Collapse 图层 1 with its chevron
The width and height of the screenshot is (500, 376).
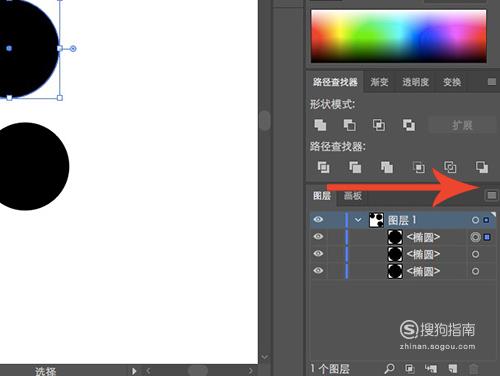[358, 220]
